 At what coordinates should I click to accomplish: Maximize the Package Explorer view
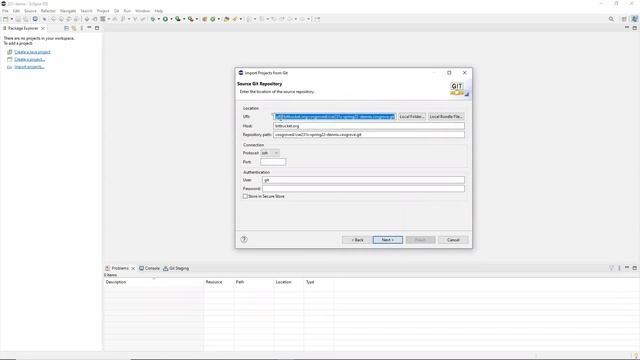tap(97, 28)
